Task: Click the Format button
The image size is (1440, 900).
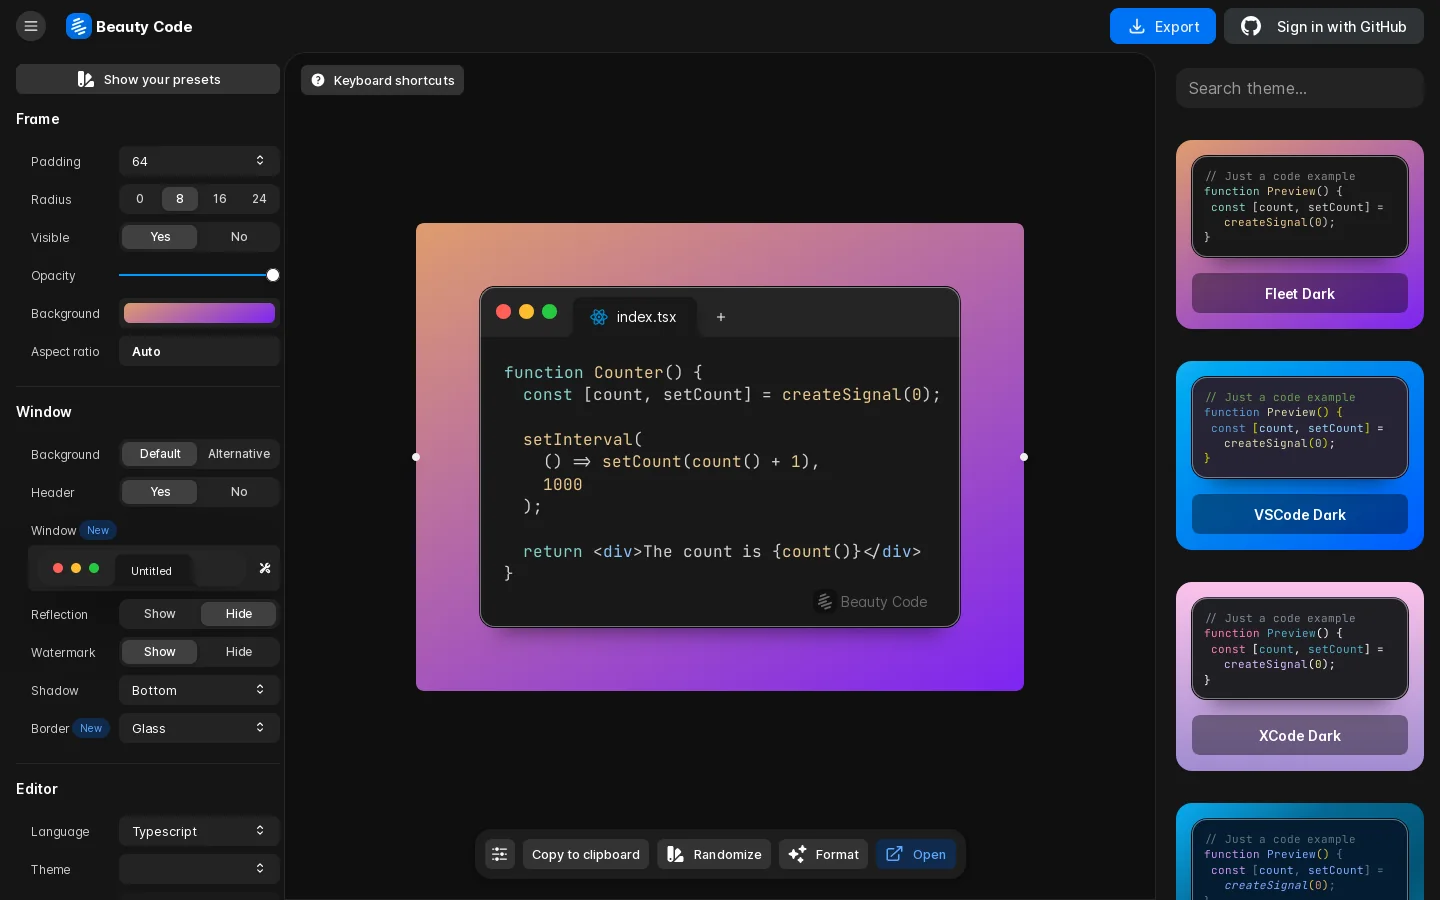Action: [823, 854]
